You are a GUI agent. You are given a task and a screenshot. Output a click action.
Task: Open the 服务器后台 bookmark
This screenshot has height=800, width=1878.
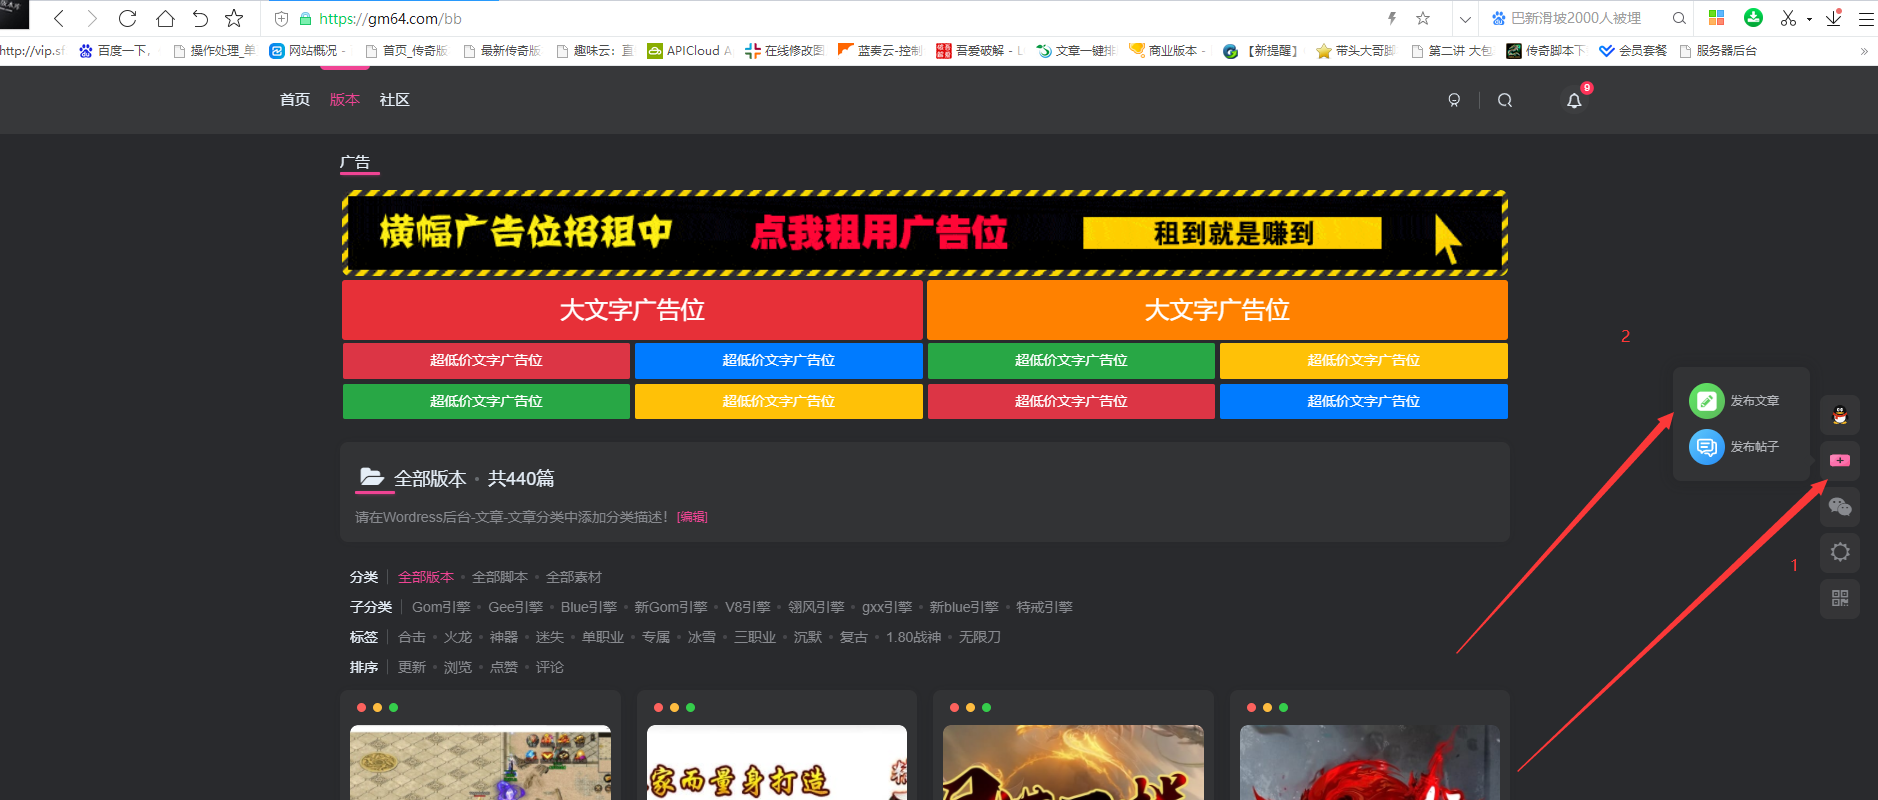click(1718, 50)
